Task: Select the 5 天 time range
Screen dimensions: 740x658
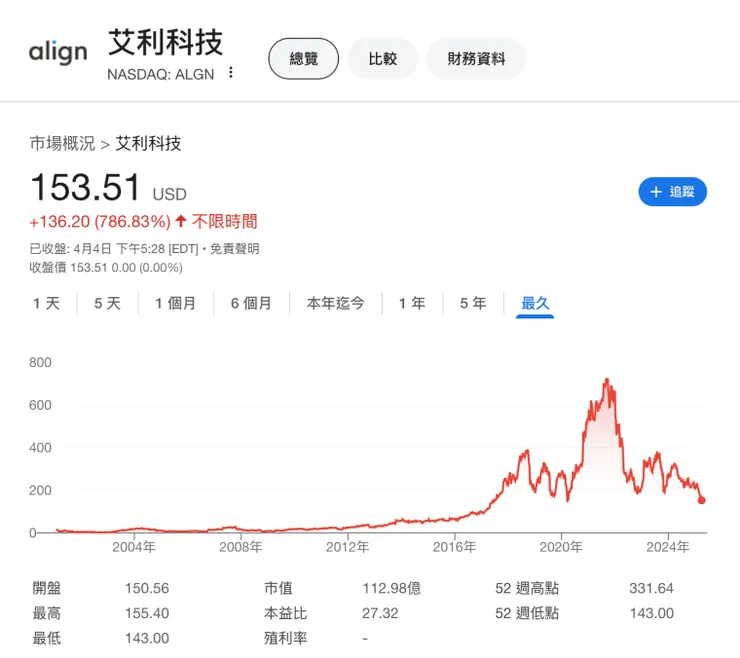Action: [x=108, y=303]
